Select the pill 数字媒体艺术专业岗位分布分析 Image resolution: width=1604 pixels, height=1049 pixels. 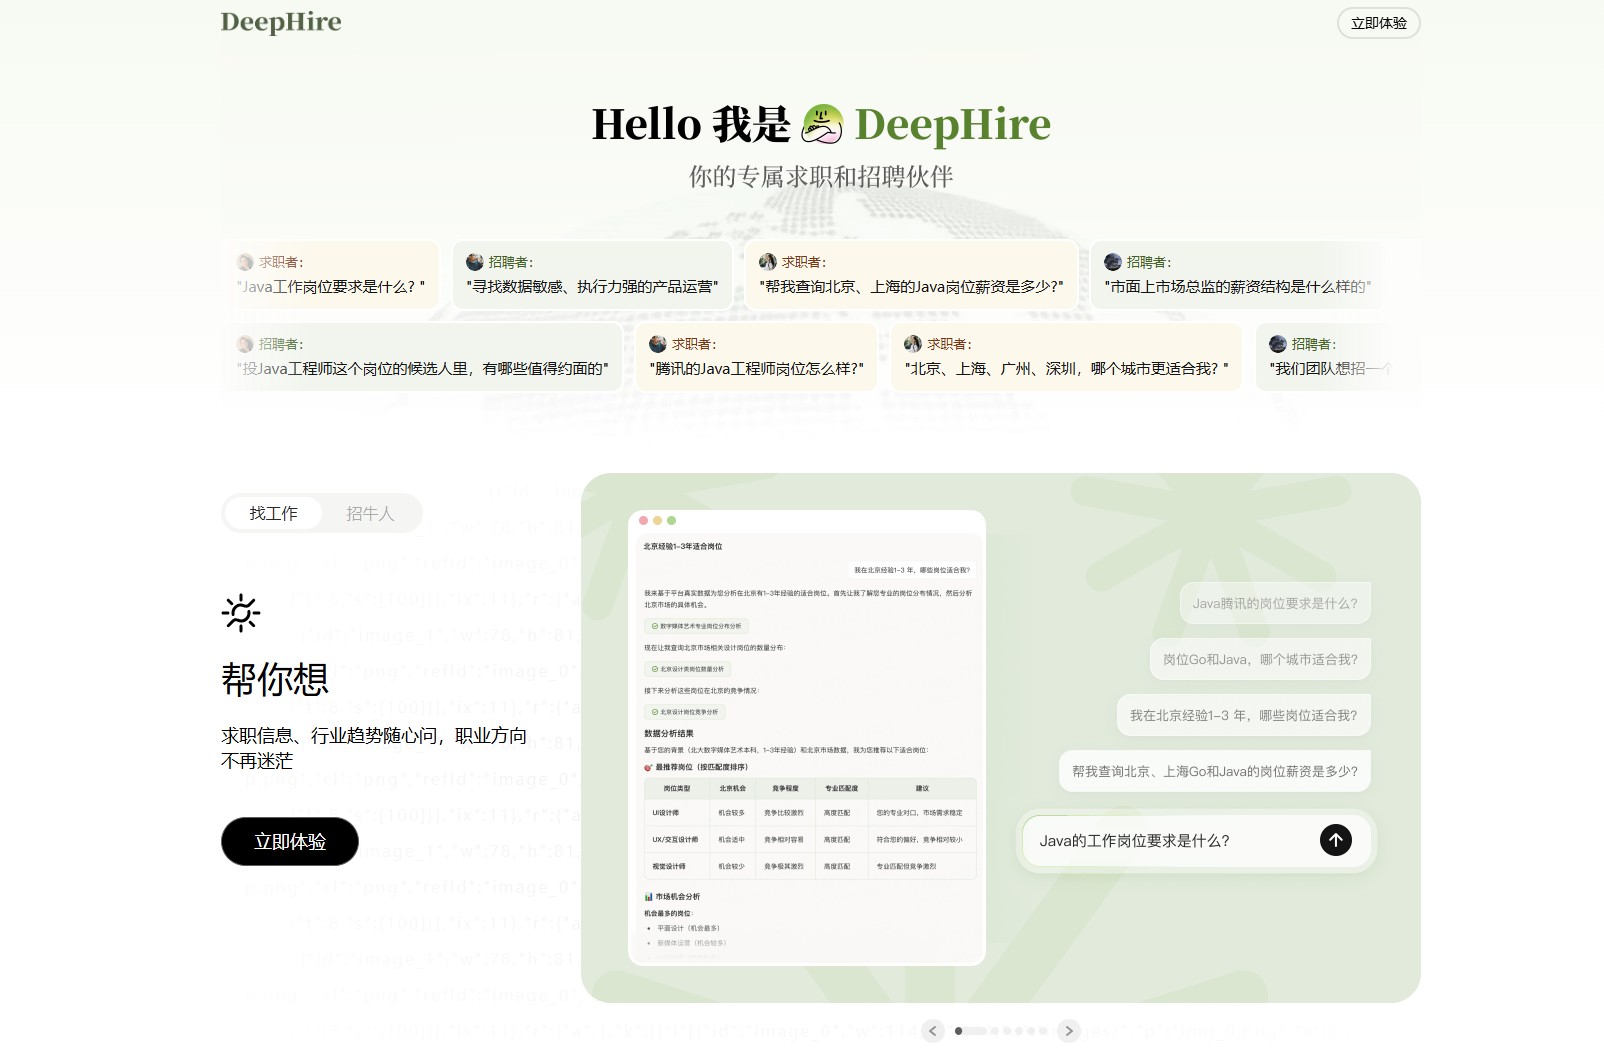(697, 627)
